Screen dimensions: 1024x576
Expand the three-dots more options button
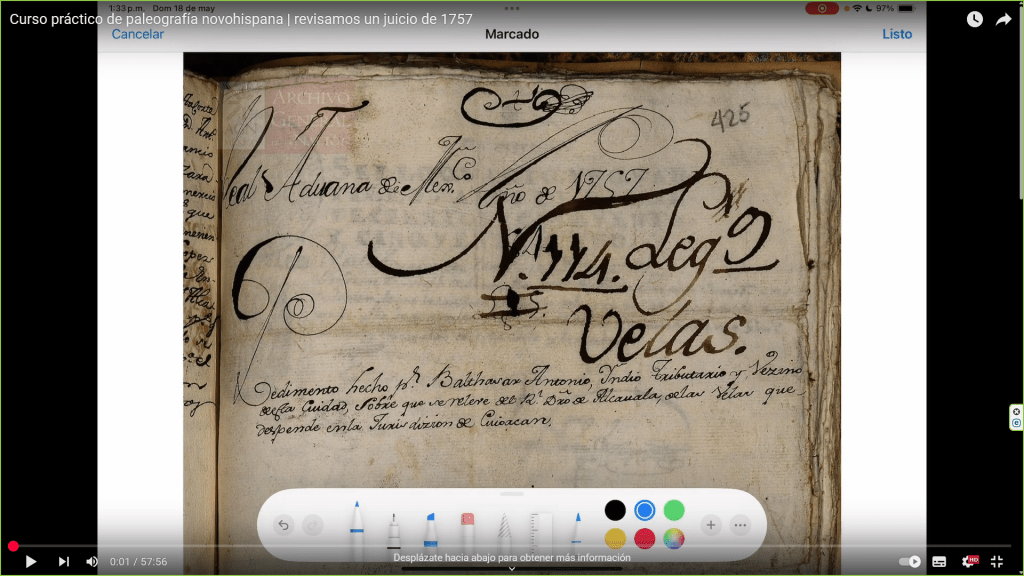click(x=740, y=525)
